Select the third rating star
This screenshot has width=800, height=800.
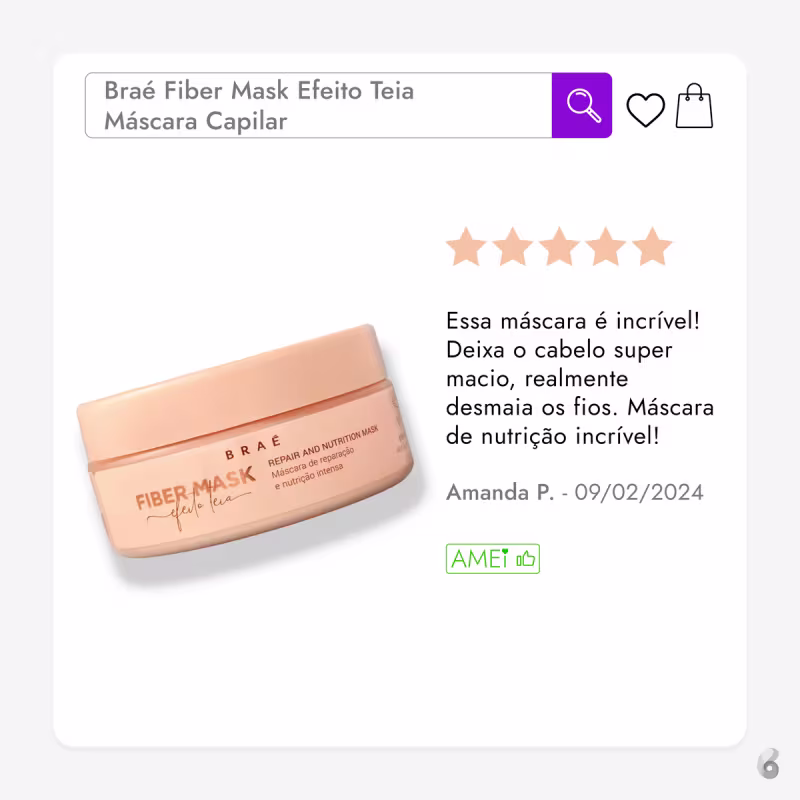tap(559, 247)
